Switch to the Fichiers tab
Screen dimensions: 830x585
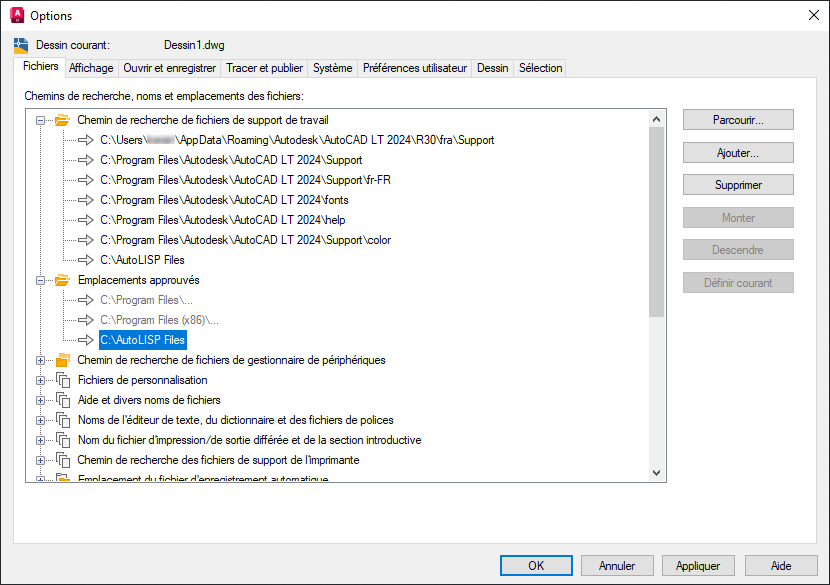[40, 67]
